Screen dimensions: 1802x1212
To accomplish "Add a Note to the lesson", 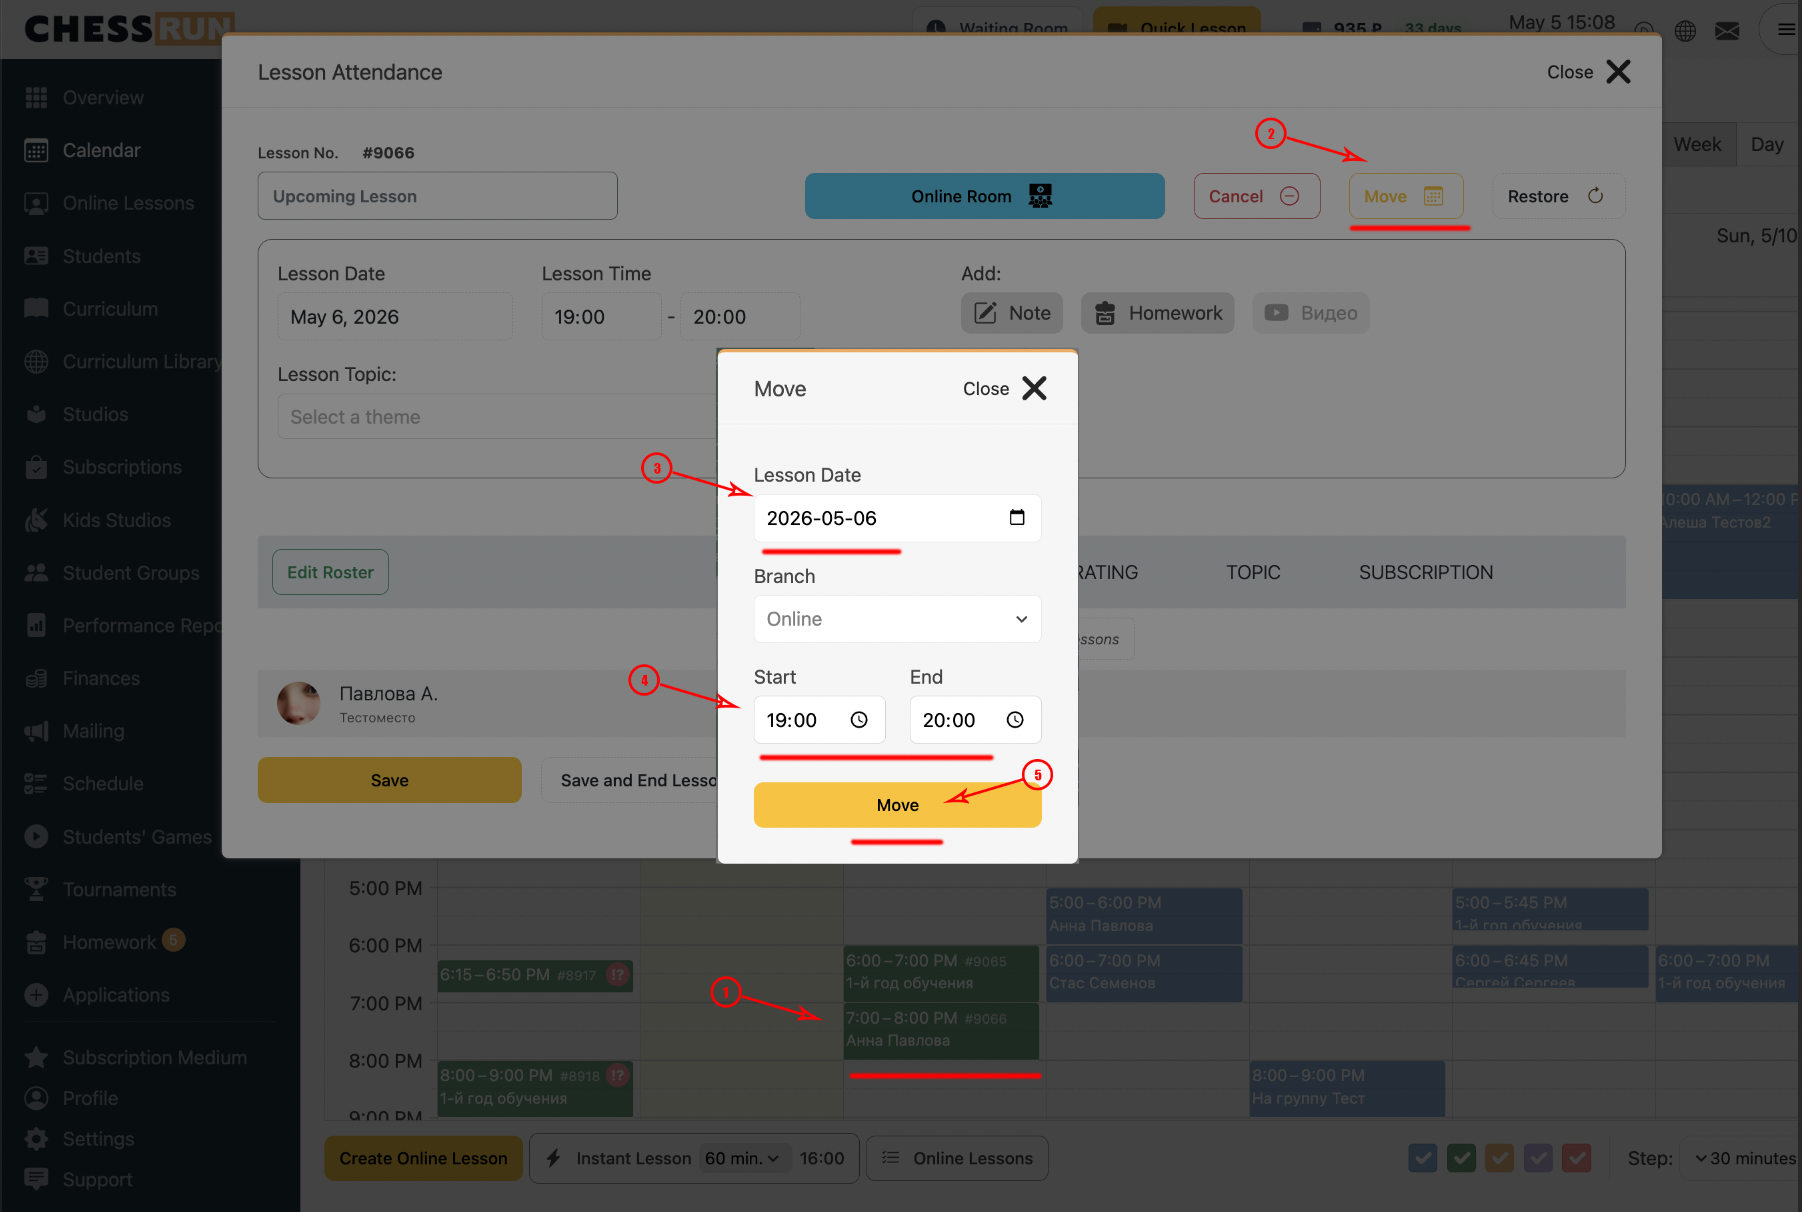I will [x=1012, y=313].
